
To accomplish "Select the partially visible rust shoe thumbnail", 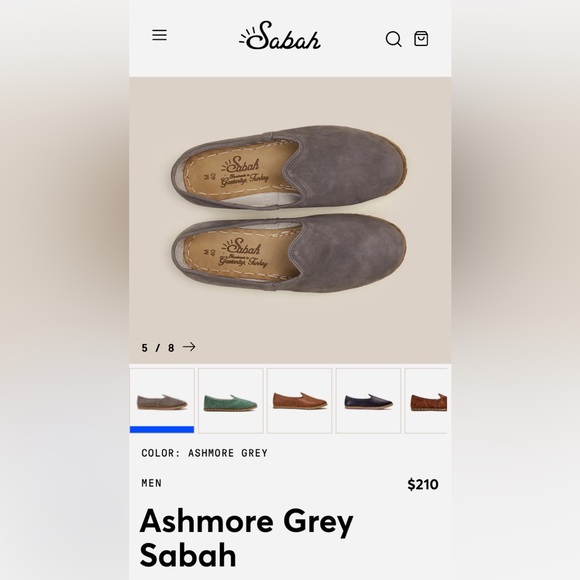I will [x=426, y=401].
